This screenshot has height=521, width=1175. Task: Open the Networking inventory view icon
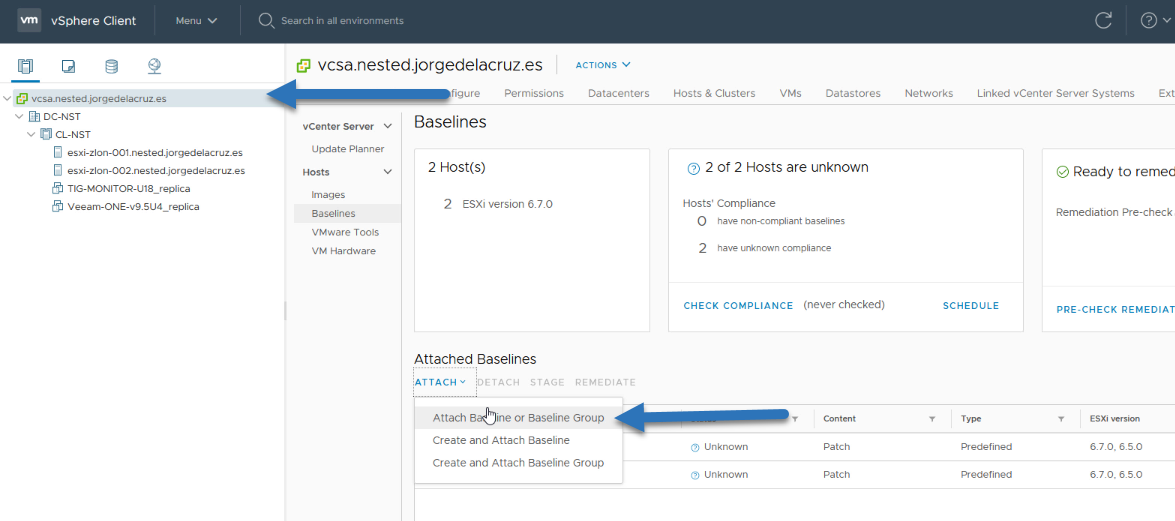tap(154, 66)
